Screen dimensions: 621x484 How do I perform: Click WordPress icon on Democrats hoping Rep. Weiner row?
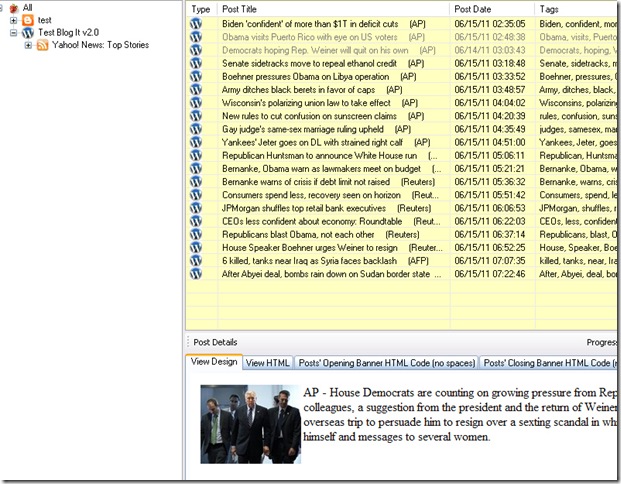196,50
